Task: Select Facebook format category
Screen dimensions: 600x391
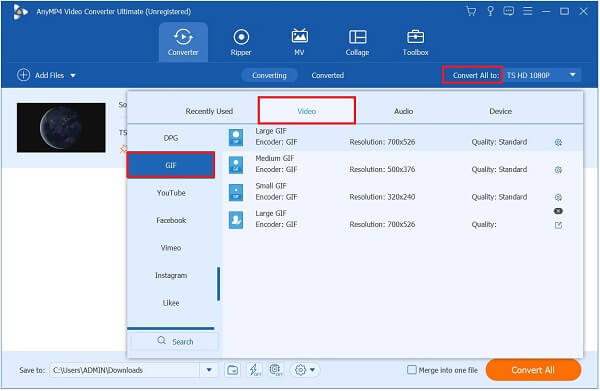Action: pos(171,220)
